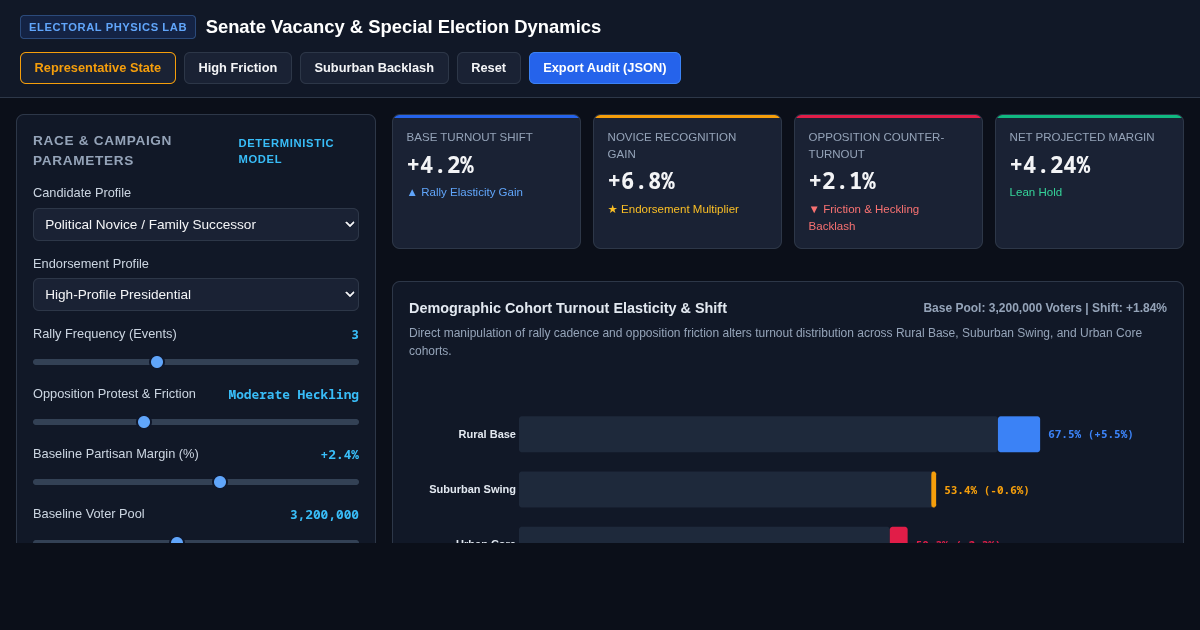1200x630 pixels.
Task: Click the +2.4% baseline margin value
Action: 340,454
